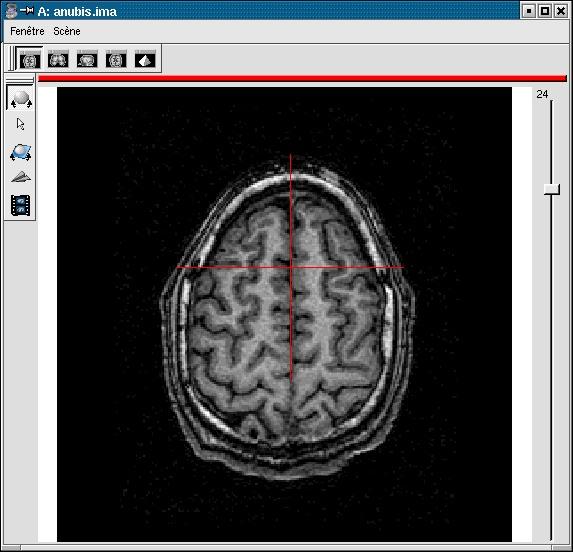Switch to the axial view icon
Screen dimensions: 573x552
click(x=30, y=60)
